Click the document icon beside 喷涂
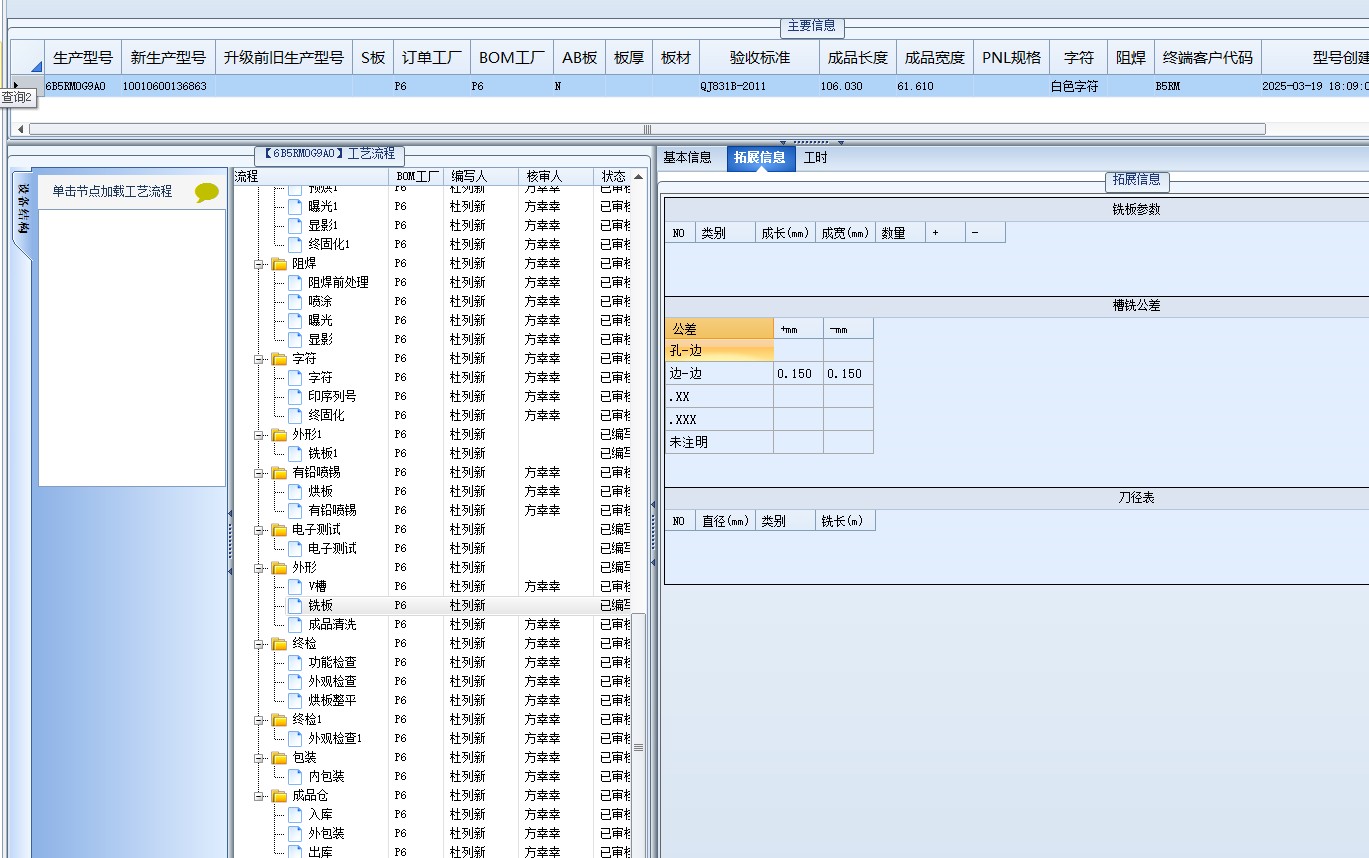The height and width of the screenshot is (858, 1369). pos(295,302)
